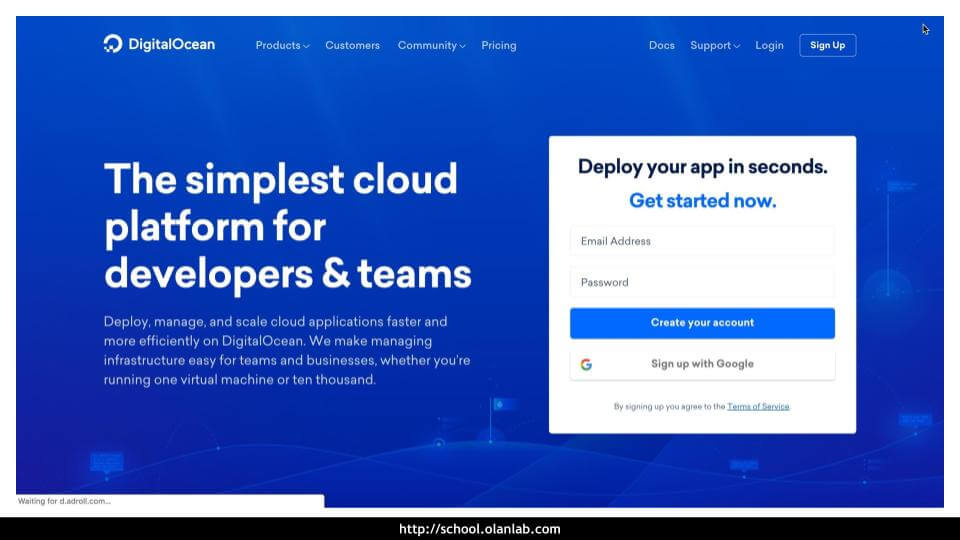Click the Login link

[769, 45]
